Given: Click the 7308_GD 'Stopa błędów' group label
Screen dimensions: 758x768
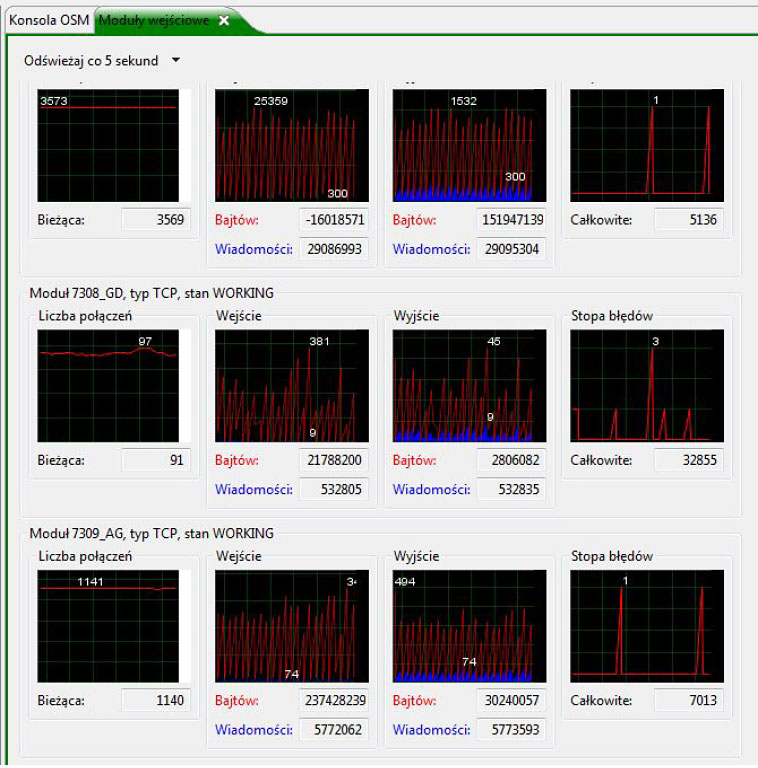Looking at the screenshot, I should tap(612, 316).
